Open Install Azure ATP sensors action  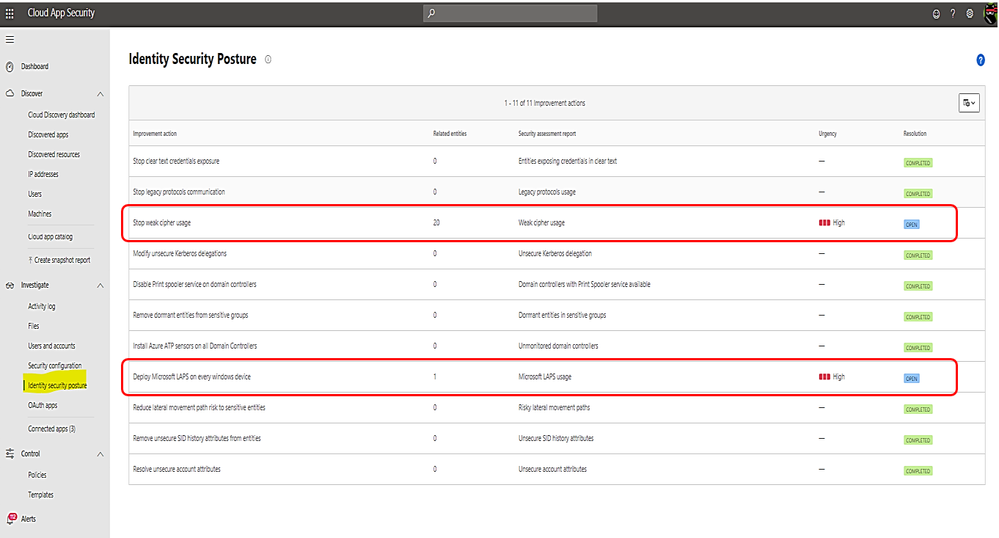click(195, 346)
